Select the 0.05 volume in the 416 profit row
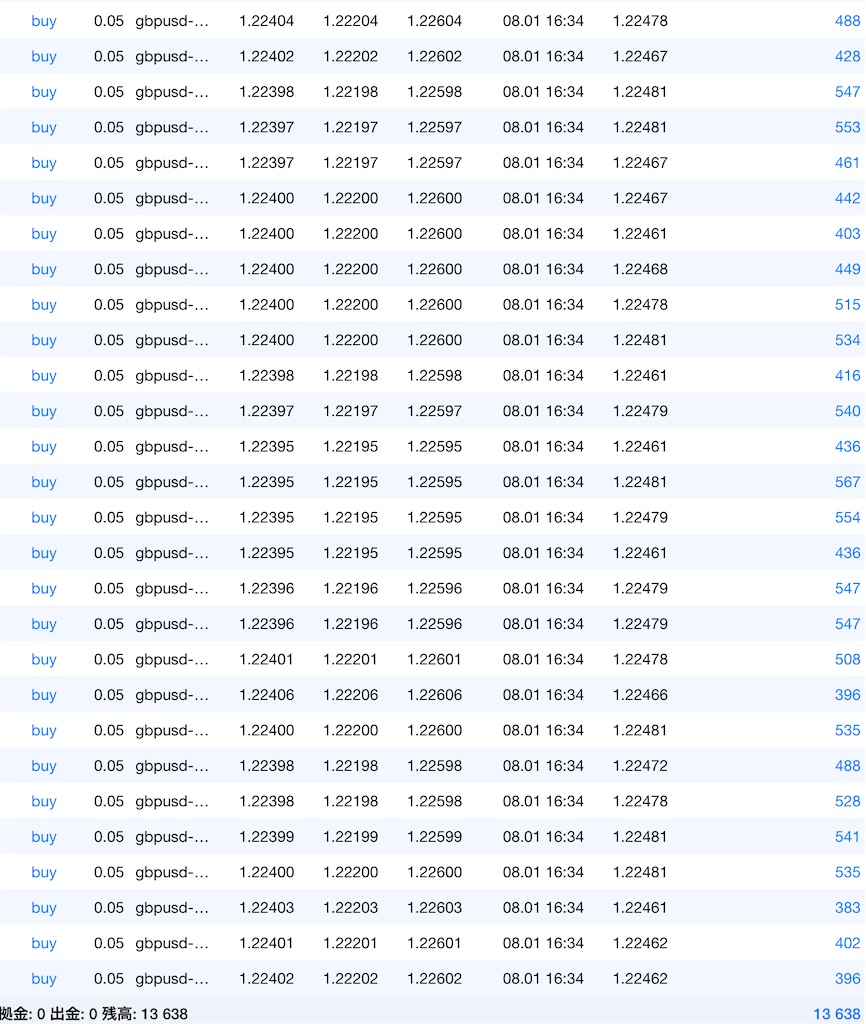 pos(108,376)
